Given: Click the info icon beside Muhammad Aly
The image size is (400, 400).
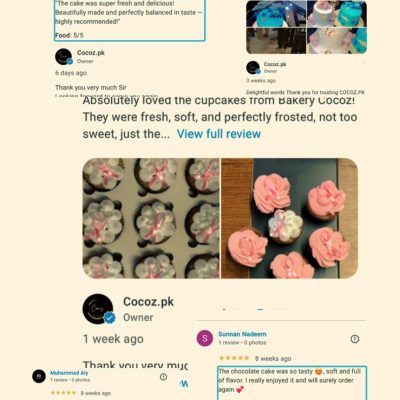Looking at the screenshot, I should (163, 377).
